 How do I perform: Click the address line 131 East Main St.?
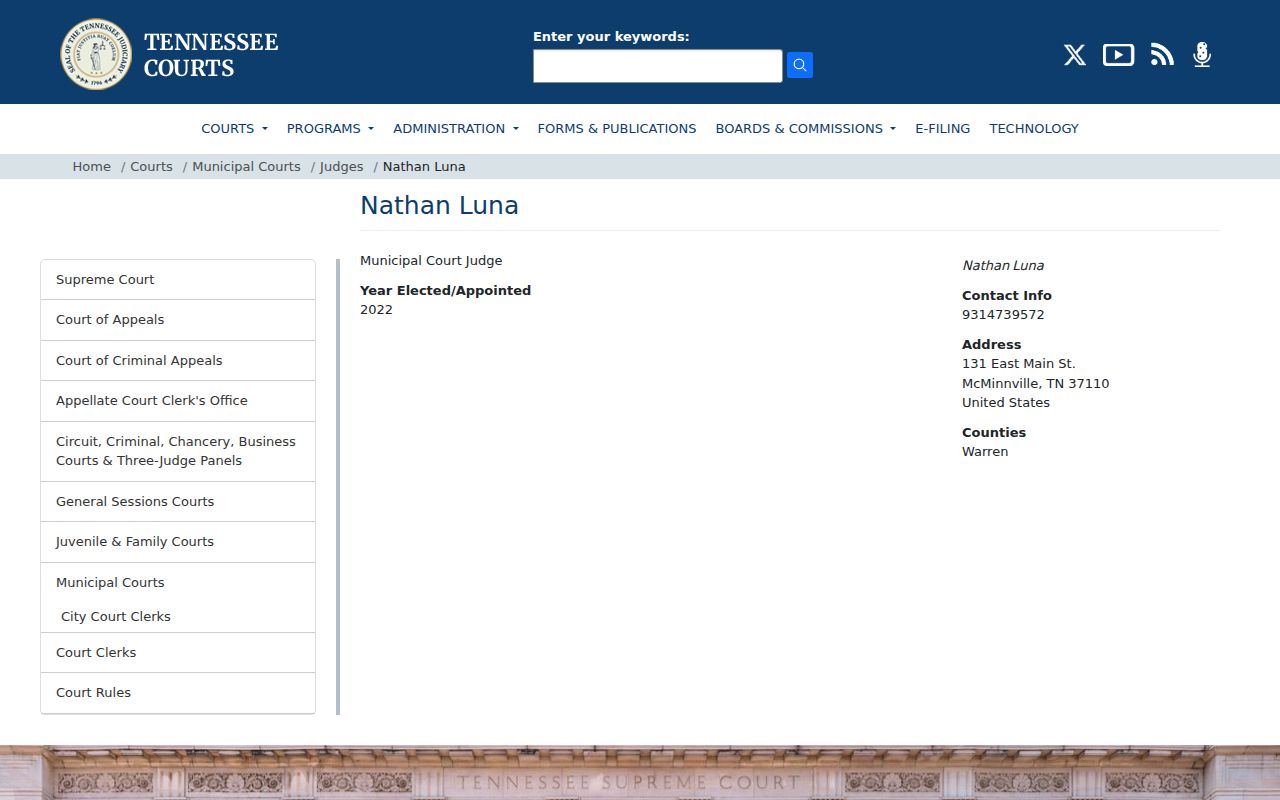pyautogui.click(x=1019, y=364)
